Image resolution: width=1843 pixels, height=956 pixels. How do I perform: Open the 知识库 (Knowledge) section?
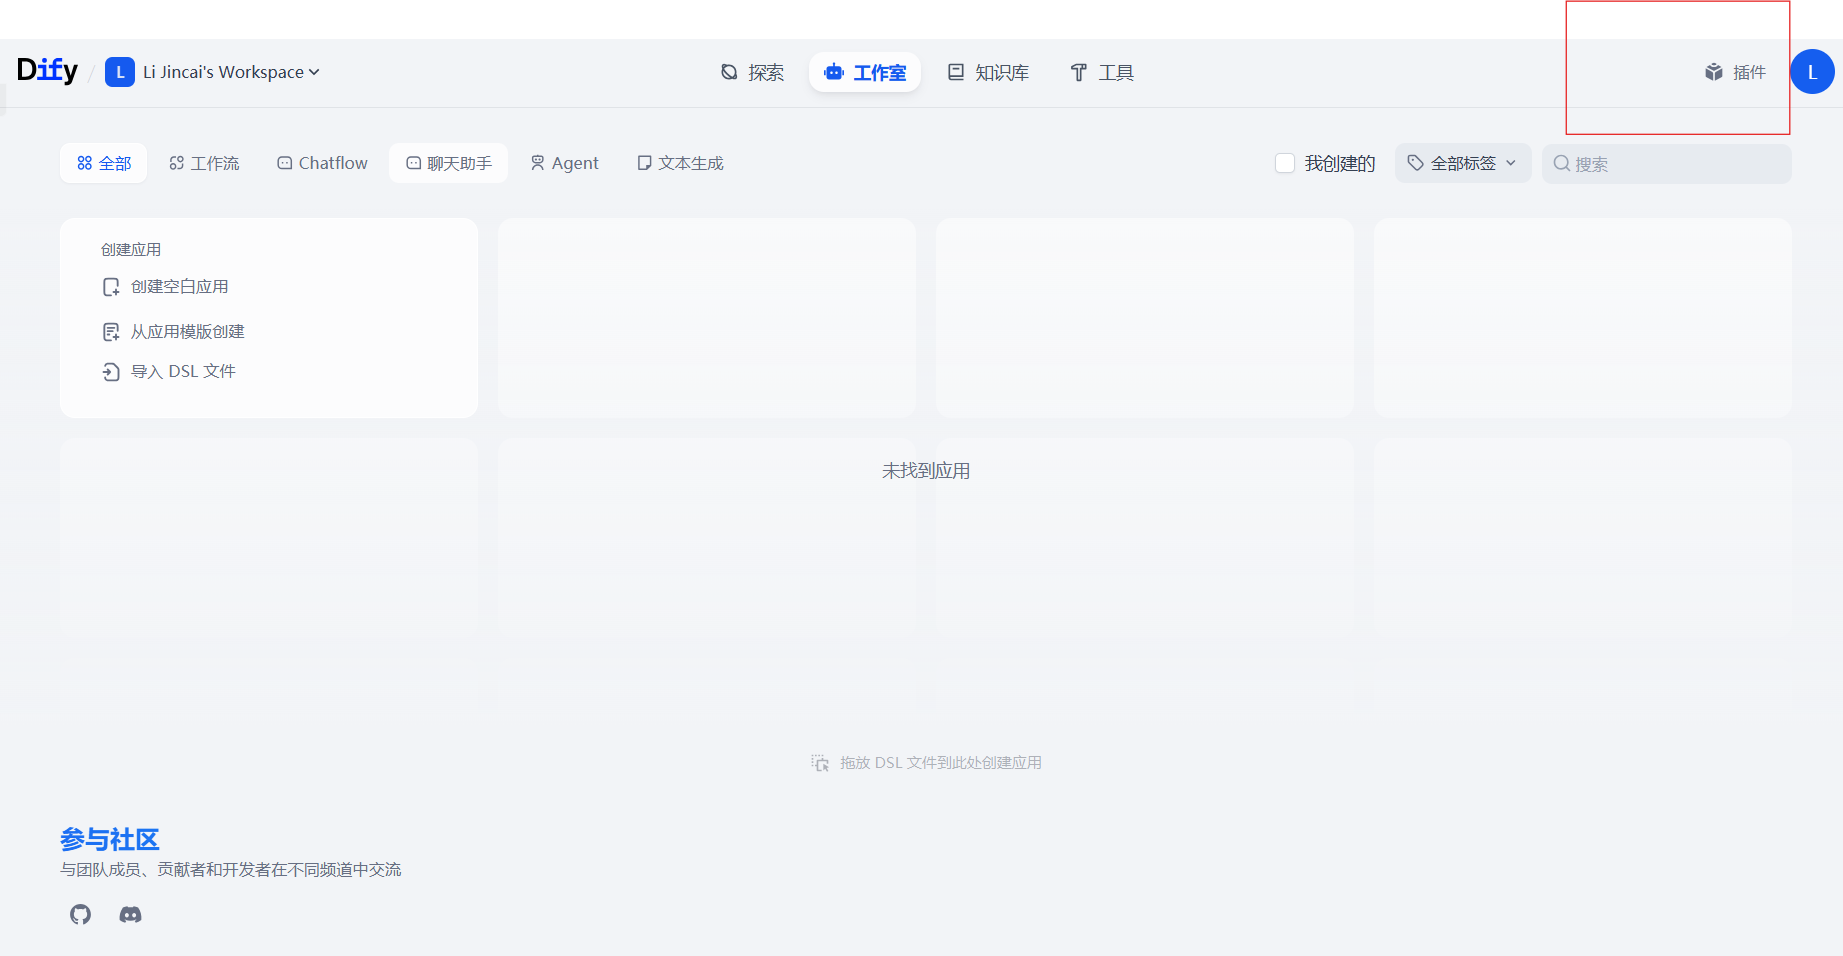[988, 72]
